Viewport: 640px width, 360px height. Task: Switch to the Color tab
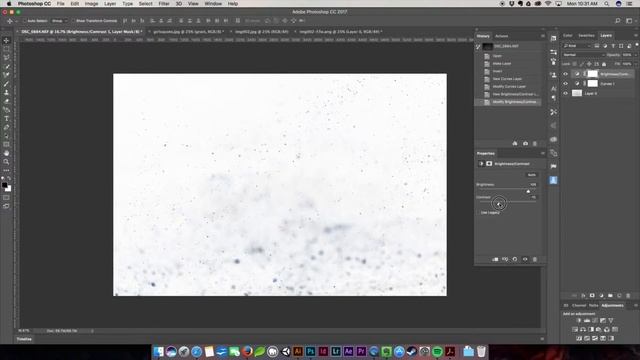pyautogui.click(x=568, y=36)
